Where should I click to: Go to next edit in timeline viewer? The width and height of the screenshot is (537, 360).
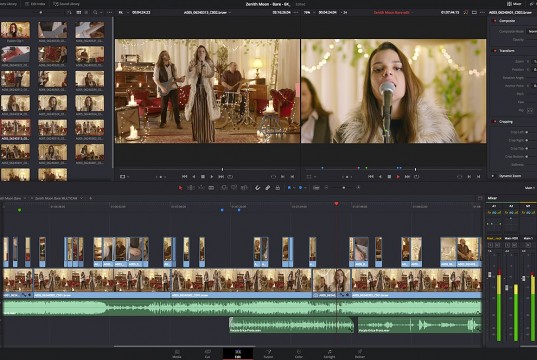tap(407, 177)
